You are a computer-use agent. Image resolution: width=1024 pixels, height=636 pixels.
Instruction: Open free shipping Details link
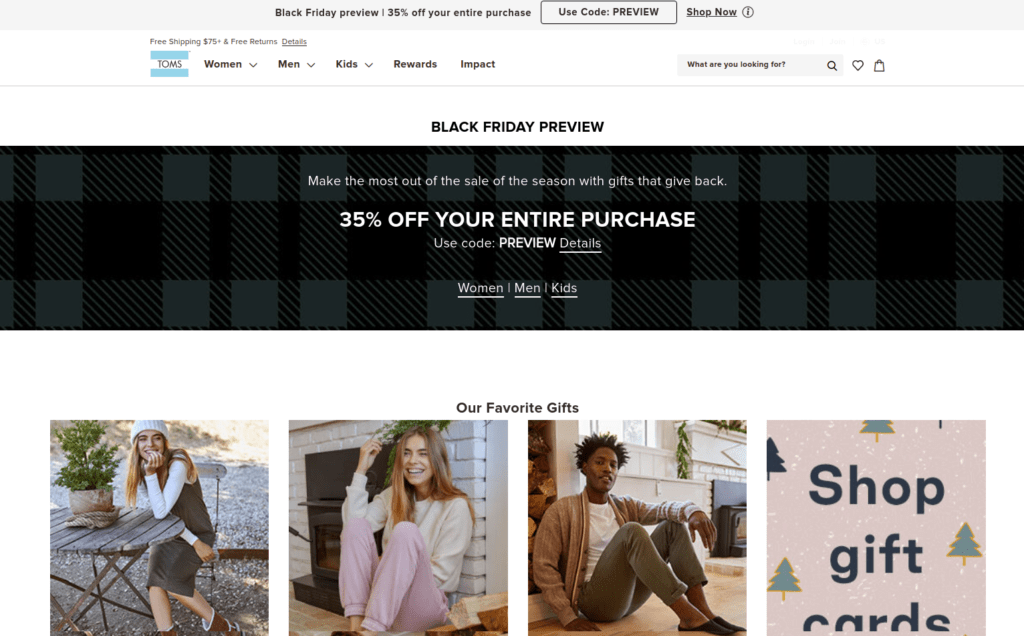(x=294, y=42)
